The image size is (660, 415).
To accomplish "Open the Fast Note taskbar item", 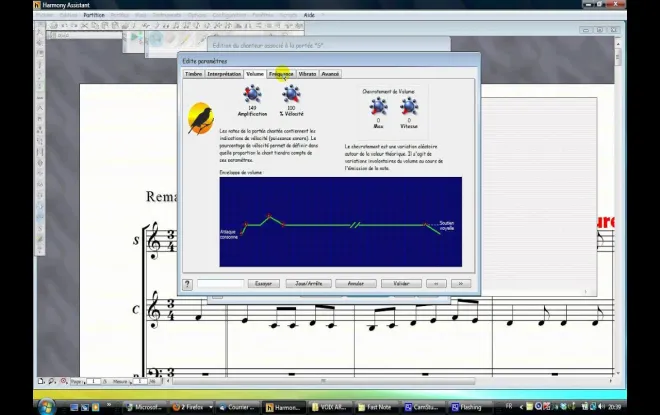I will 375,407.
